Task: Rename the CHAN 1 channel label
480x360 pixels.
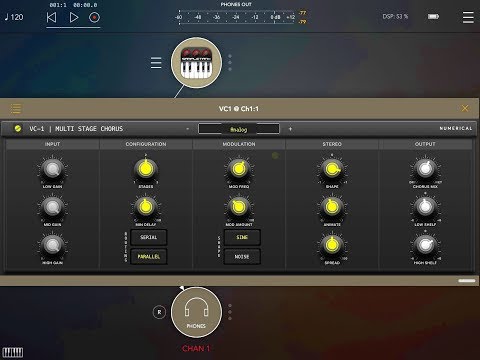Action: click(x=196, y=349)
